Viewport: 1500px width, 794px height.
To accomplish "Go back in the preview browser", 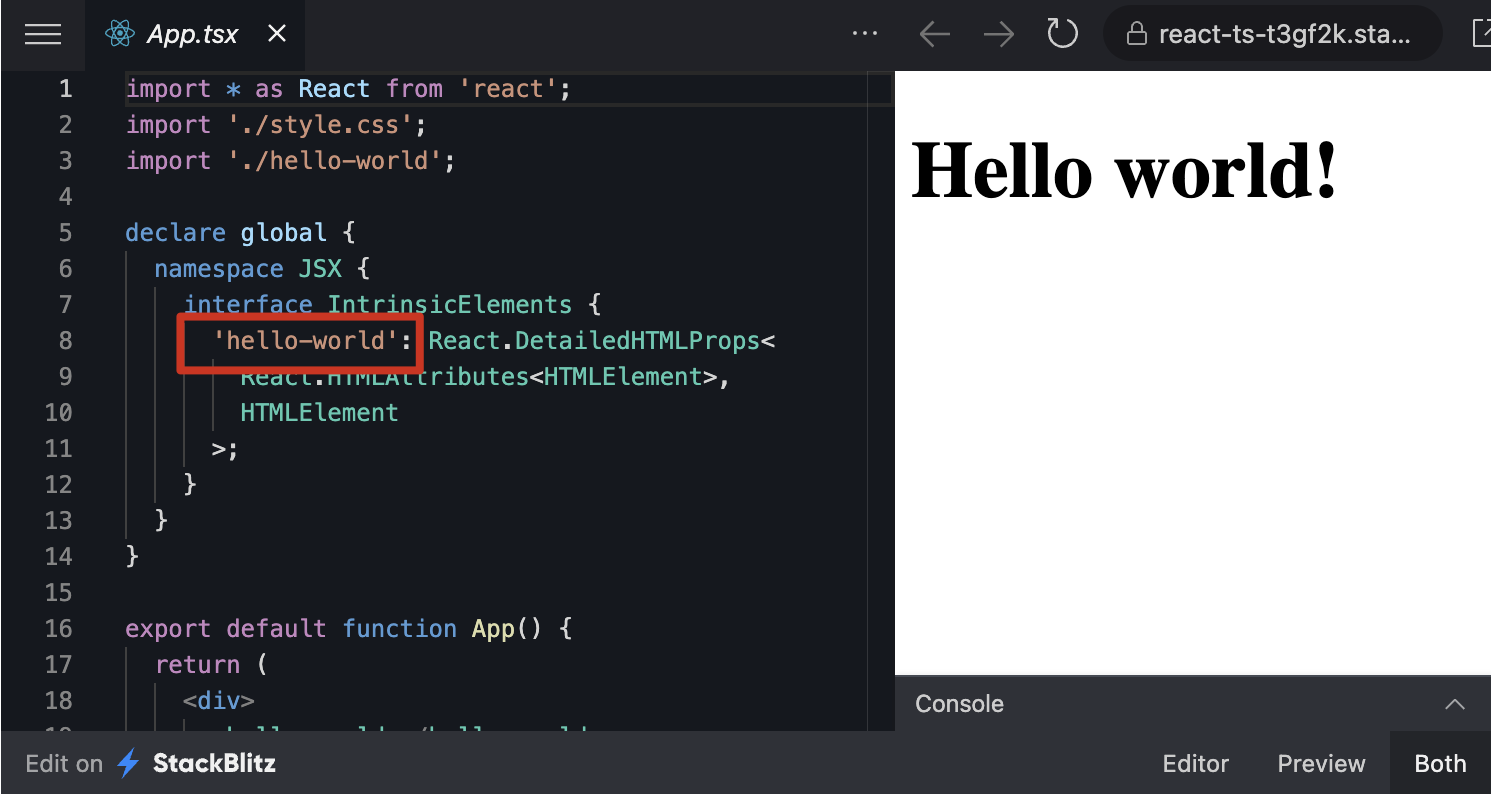I will 934,35.
